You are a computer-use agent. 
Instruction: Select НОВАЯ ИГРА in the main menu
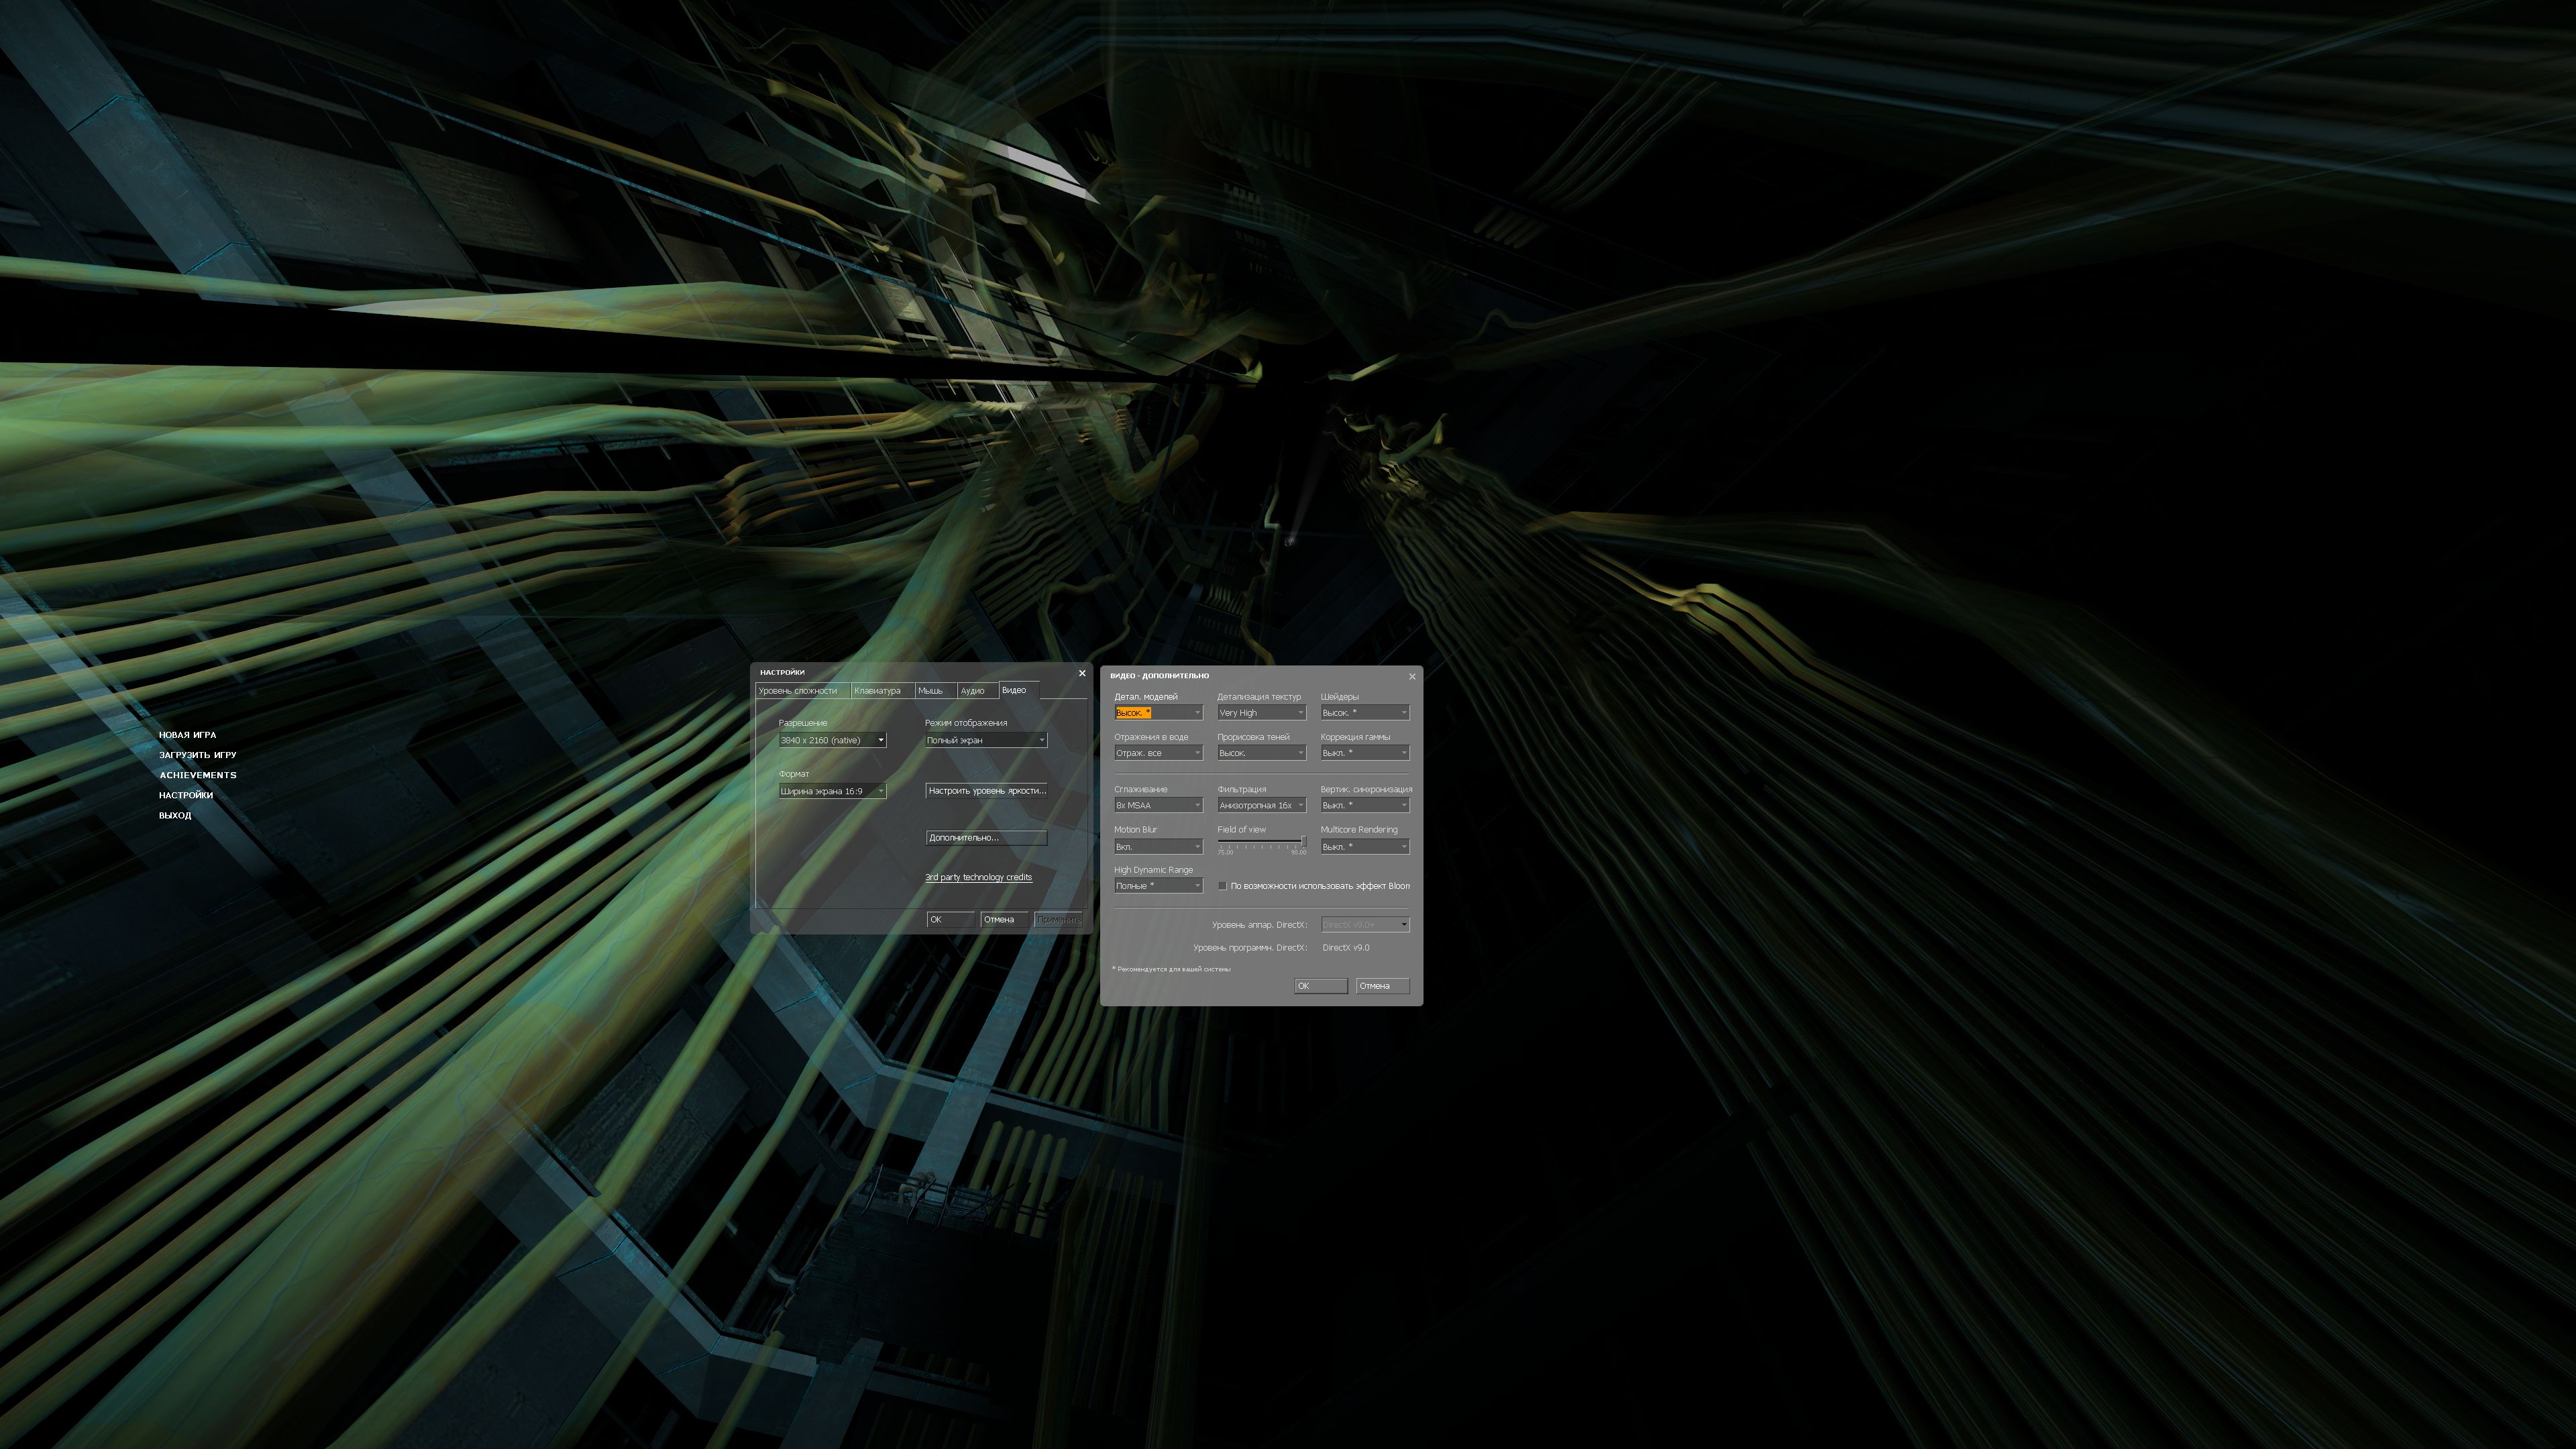click(187, 735)
